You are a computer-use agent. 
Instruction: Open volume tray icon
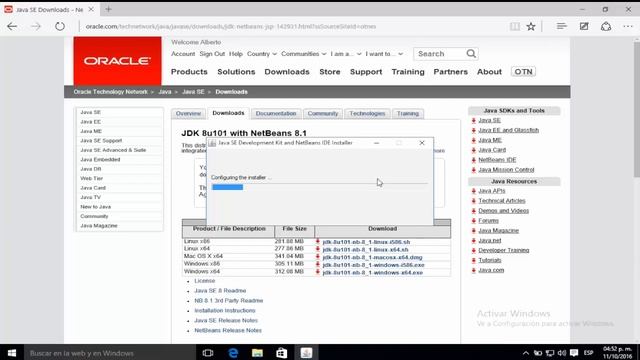562,353
